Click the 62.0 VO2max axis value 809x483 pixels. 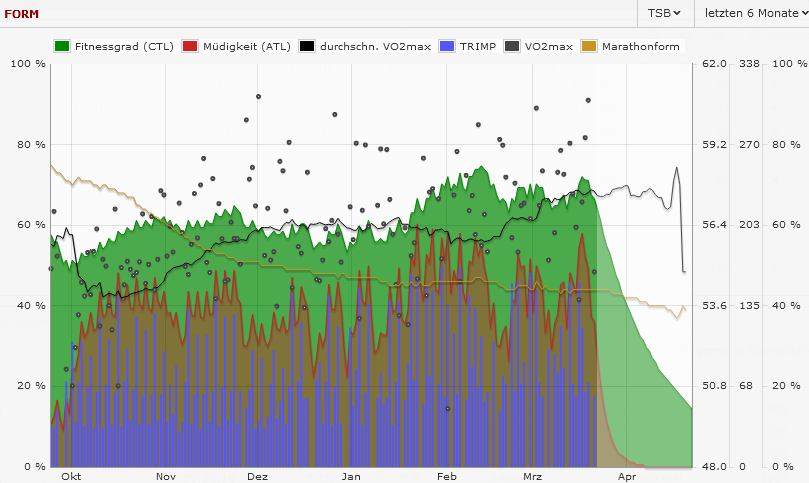pos(713,64)
